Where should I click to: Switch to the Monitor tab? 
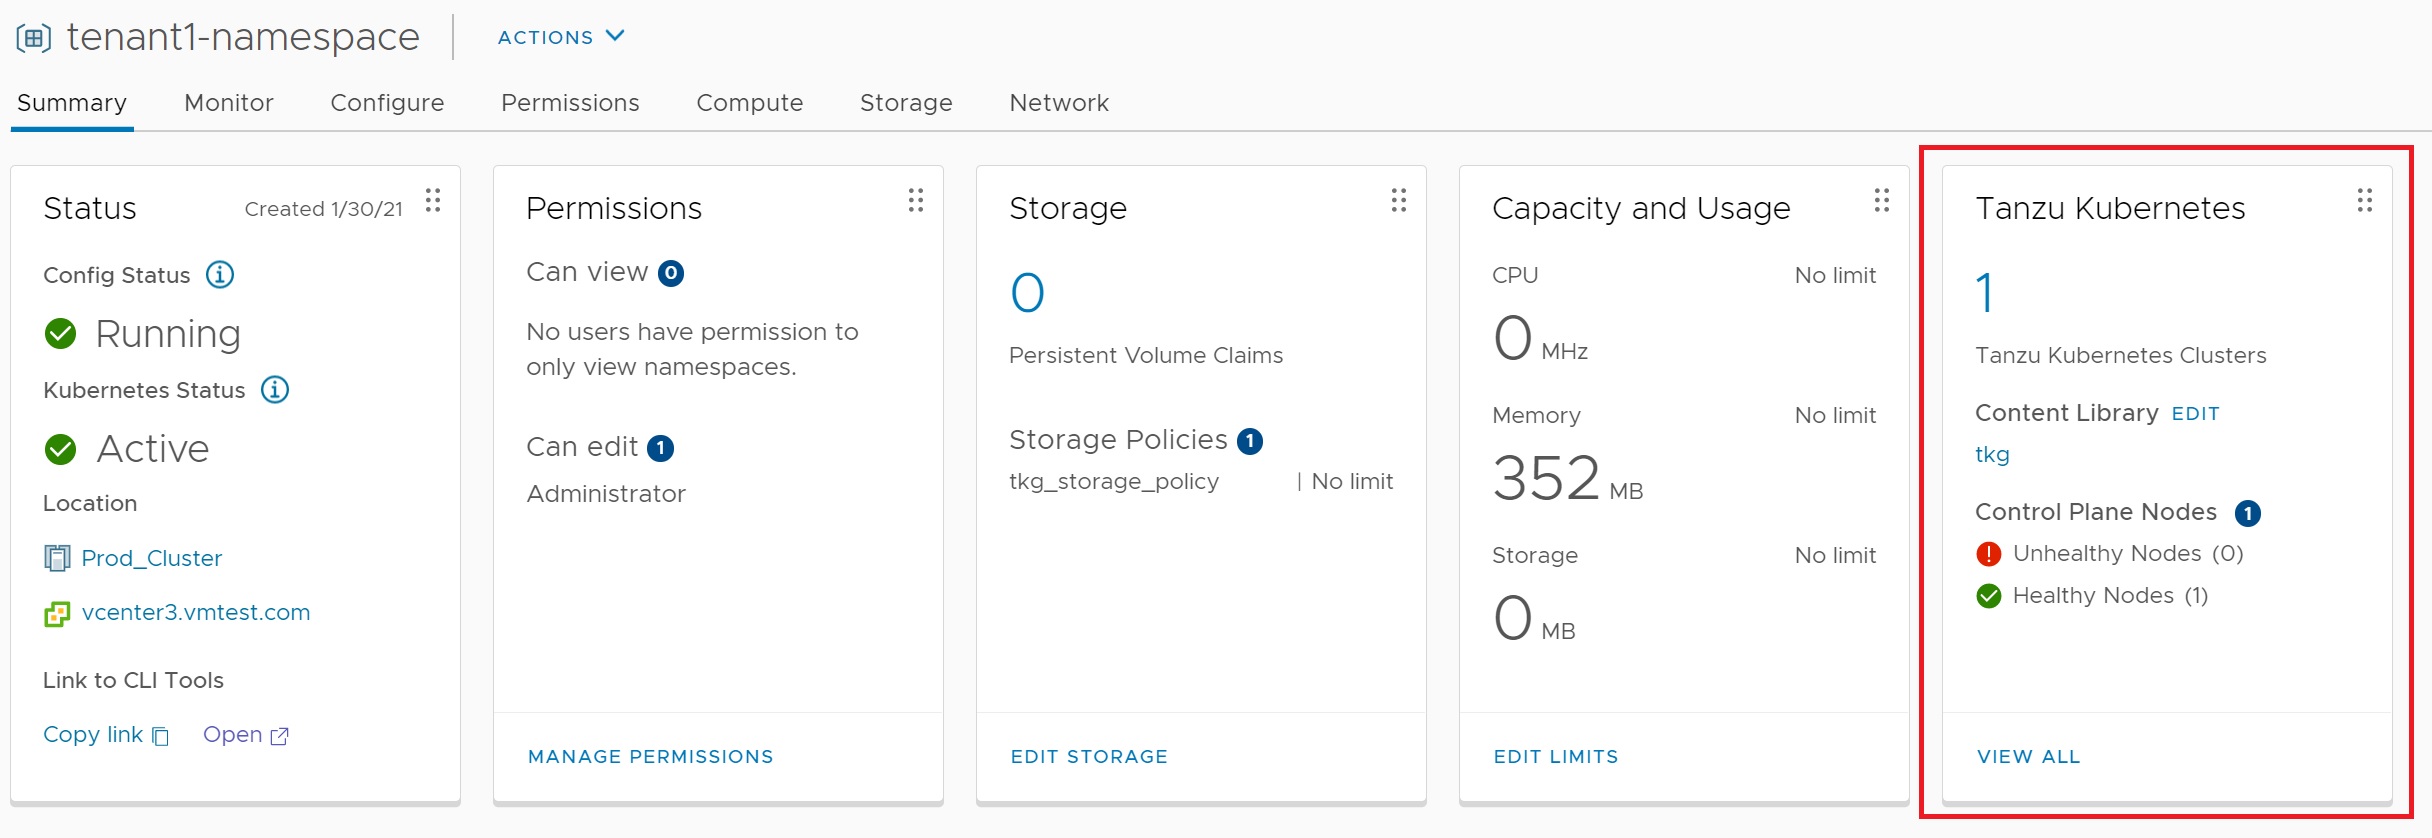pos(229,103)
